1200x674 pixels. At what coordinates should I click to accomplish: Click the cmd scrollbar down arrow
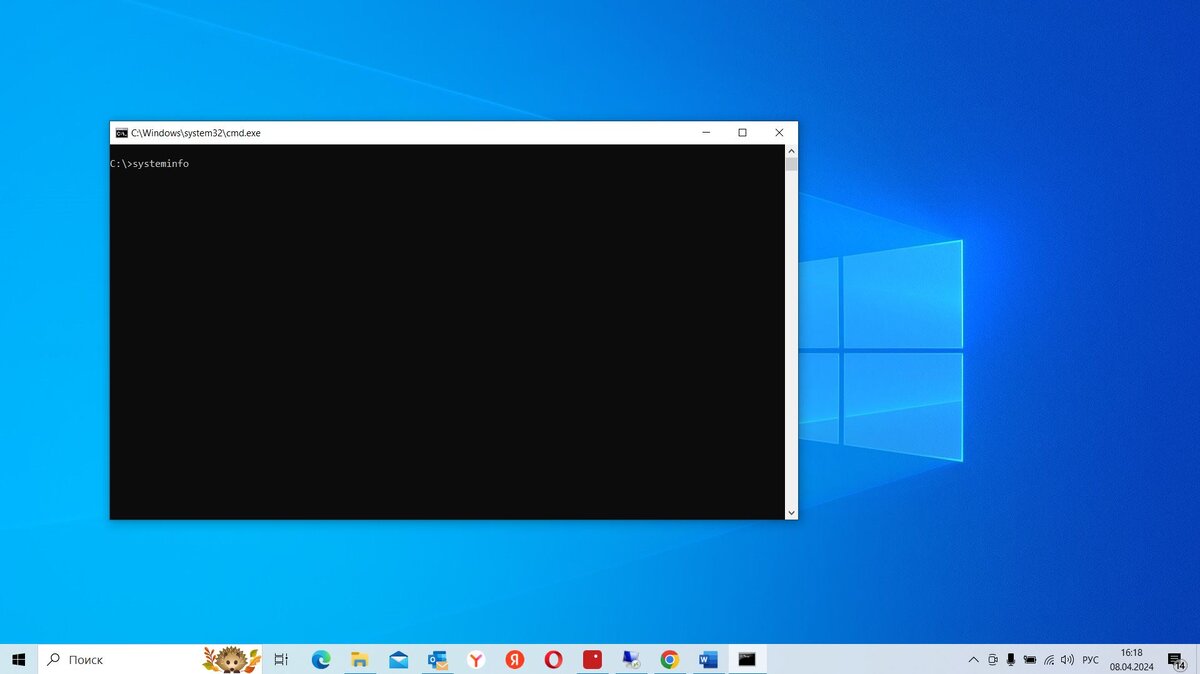[x=791, y=513]
